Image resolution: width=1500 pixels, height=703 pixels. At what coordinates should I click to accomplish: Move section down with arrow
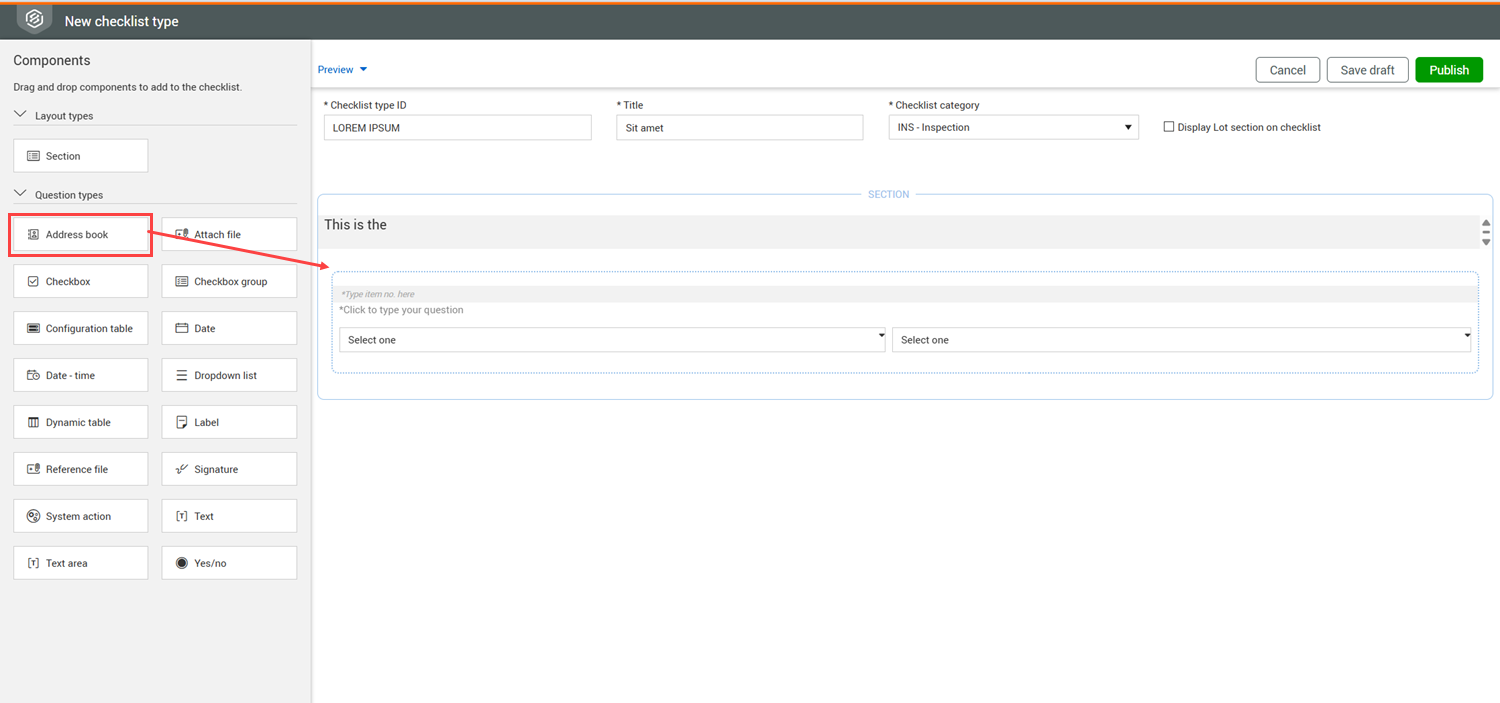(x=1486, y=242)
